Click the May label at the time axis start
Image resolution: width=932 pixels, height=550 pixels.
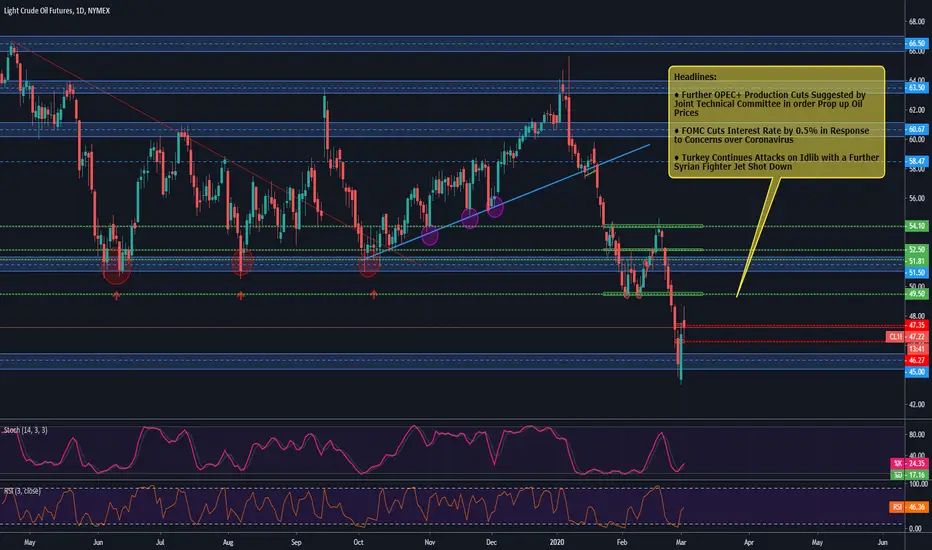pos(29,542)
